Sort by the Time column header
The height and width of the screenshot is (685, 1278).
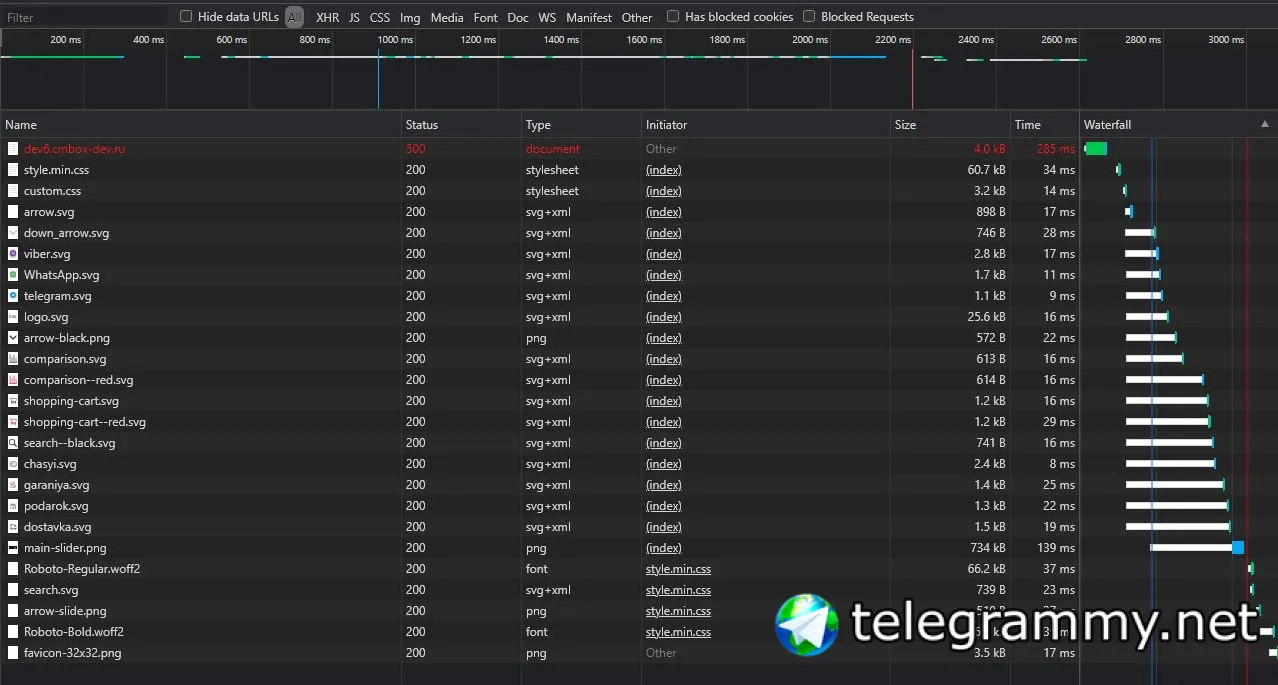[1044, 125]
